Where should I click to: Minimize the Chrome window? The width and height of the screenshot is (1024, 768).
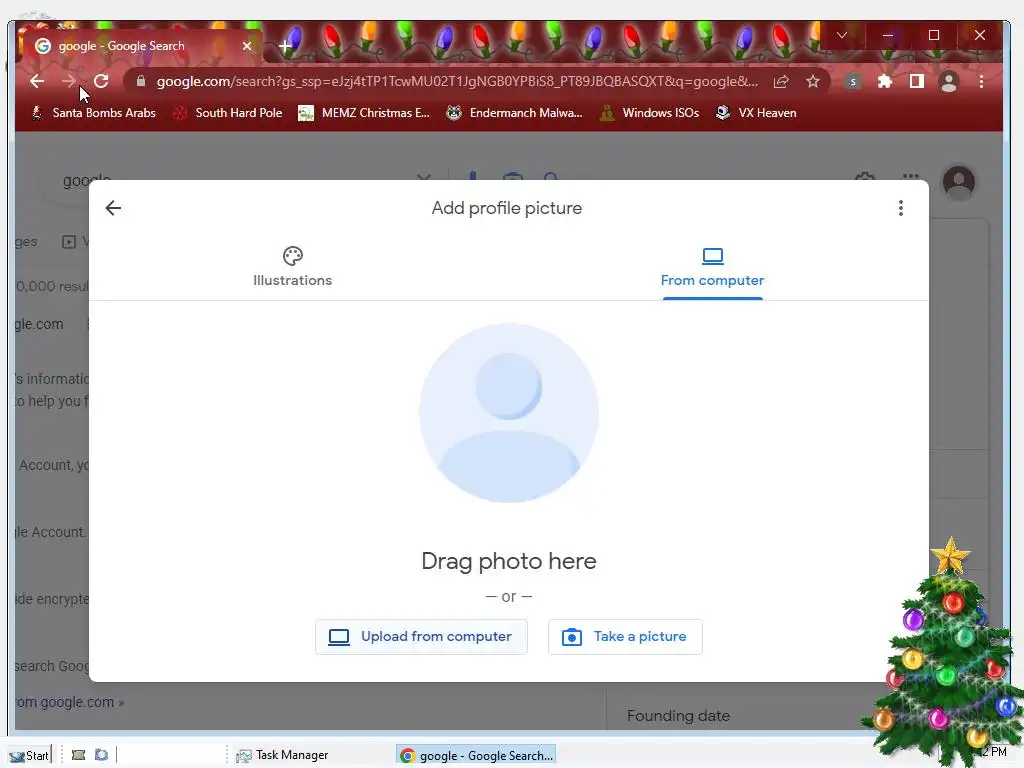point(888,35)
